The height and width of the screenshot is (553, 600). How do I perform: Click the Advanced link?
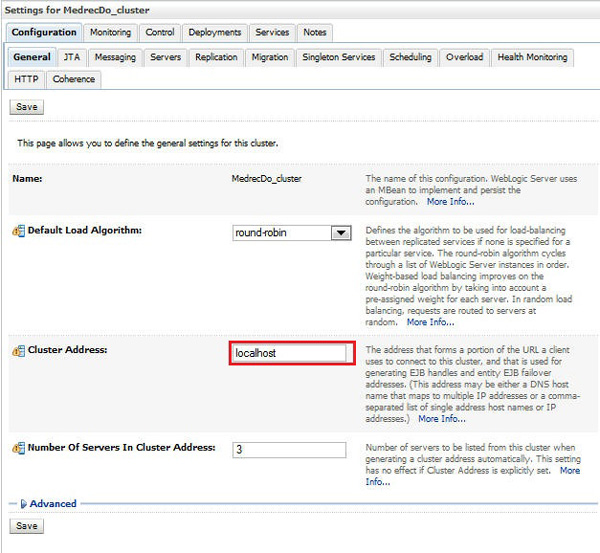pos(53,504)
